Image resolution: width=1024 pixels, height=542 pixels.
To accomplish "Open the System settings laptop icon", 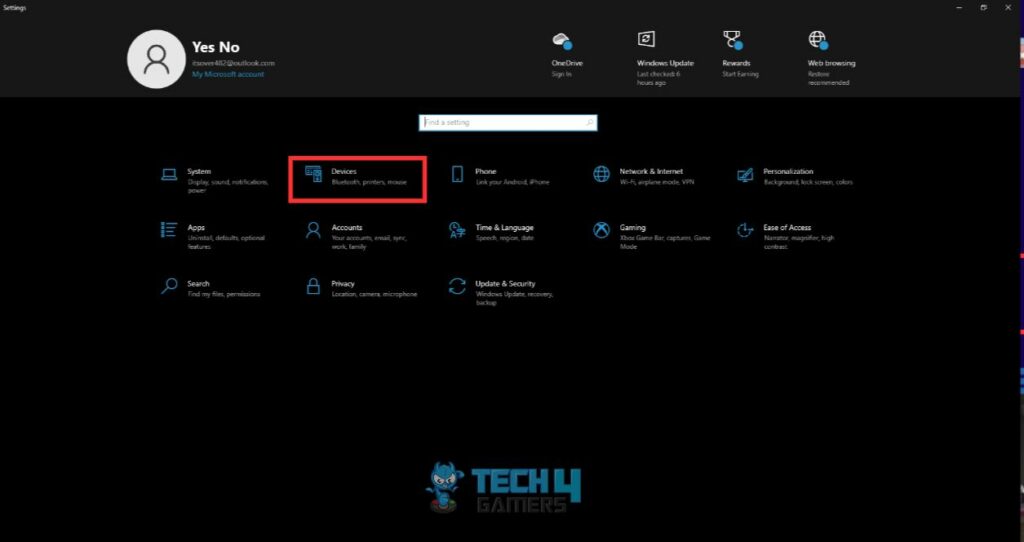I will coord(169,174).
